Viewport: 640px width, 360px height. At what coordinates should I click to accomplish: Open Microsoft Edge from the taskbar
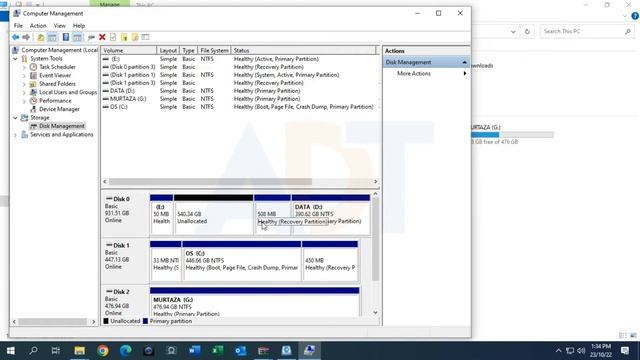[x=125, y=351]
